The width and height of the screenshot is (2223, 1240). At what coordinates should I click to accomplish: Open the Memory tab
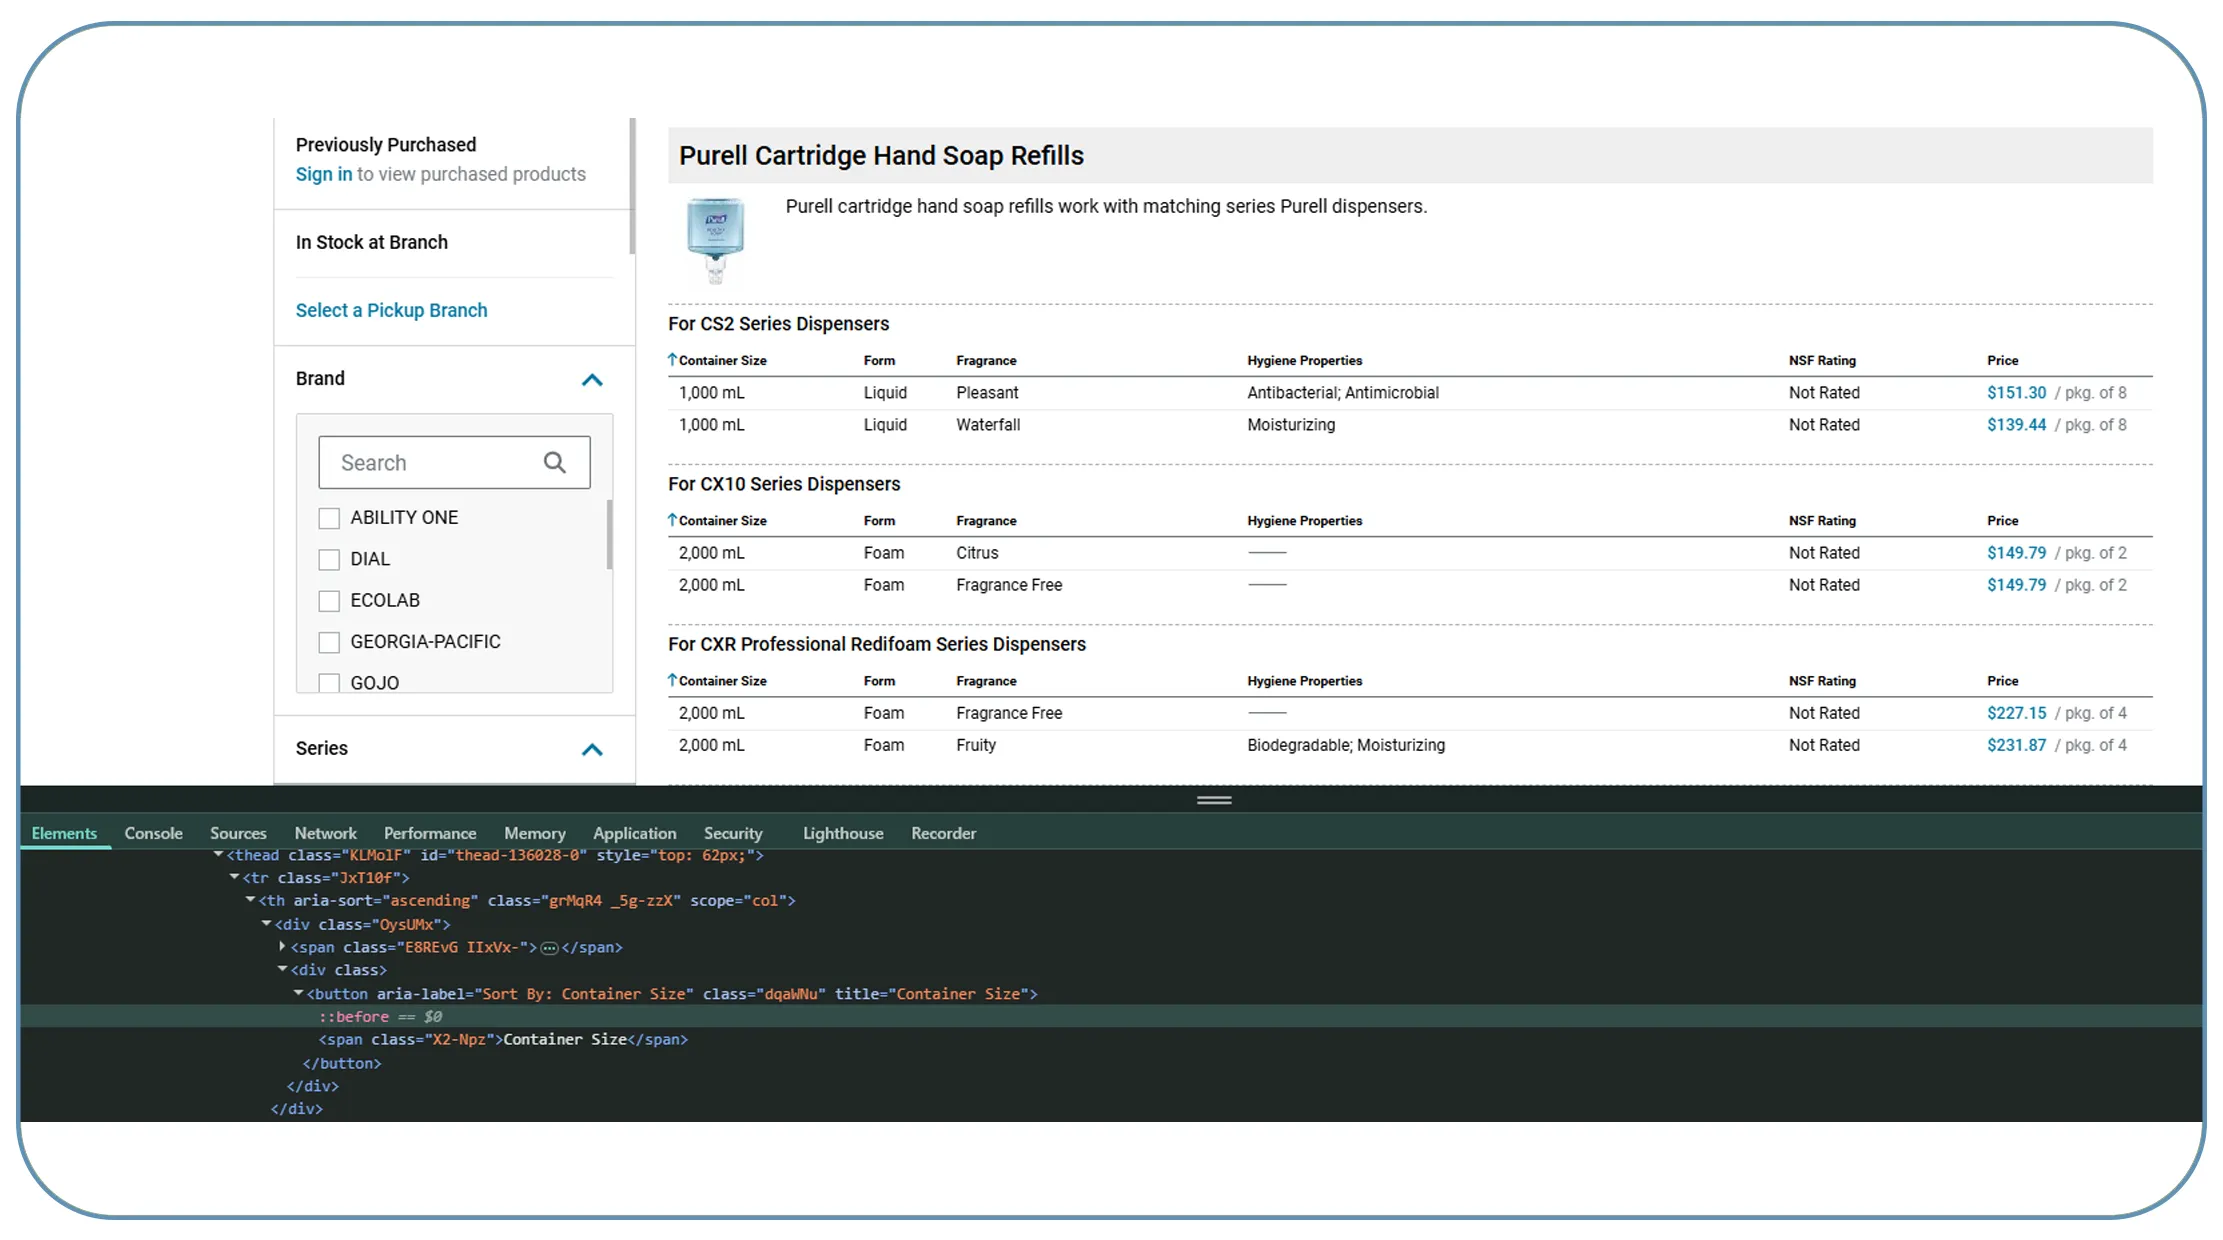534,833
